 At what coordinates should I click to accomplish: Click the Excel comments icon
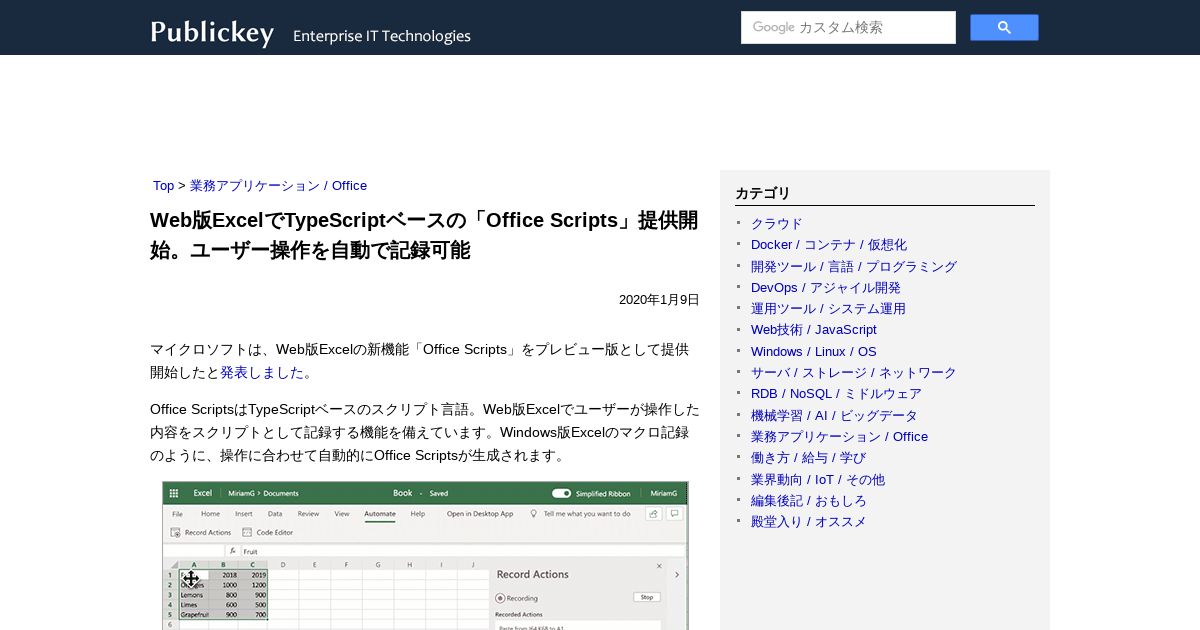[675, 514]
